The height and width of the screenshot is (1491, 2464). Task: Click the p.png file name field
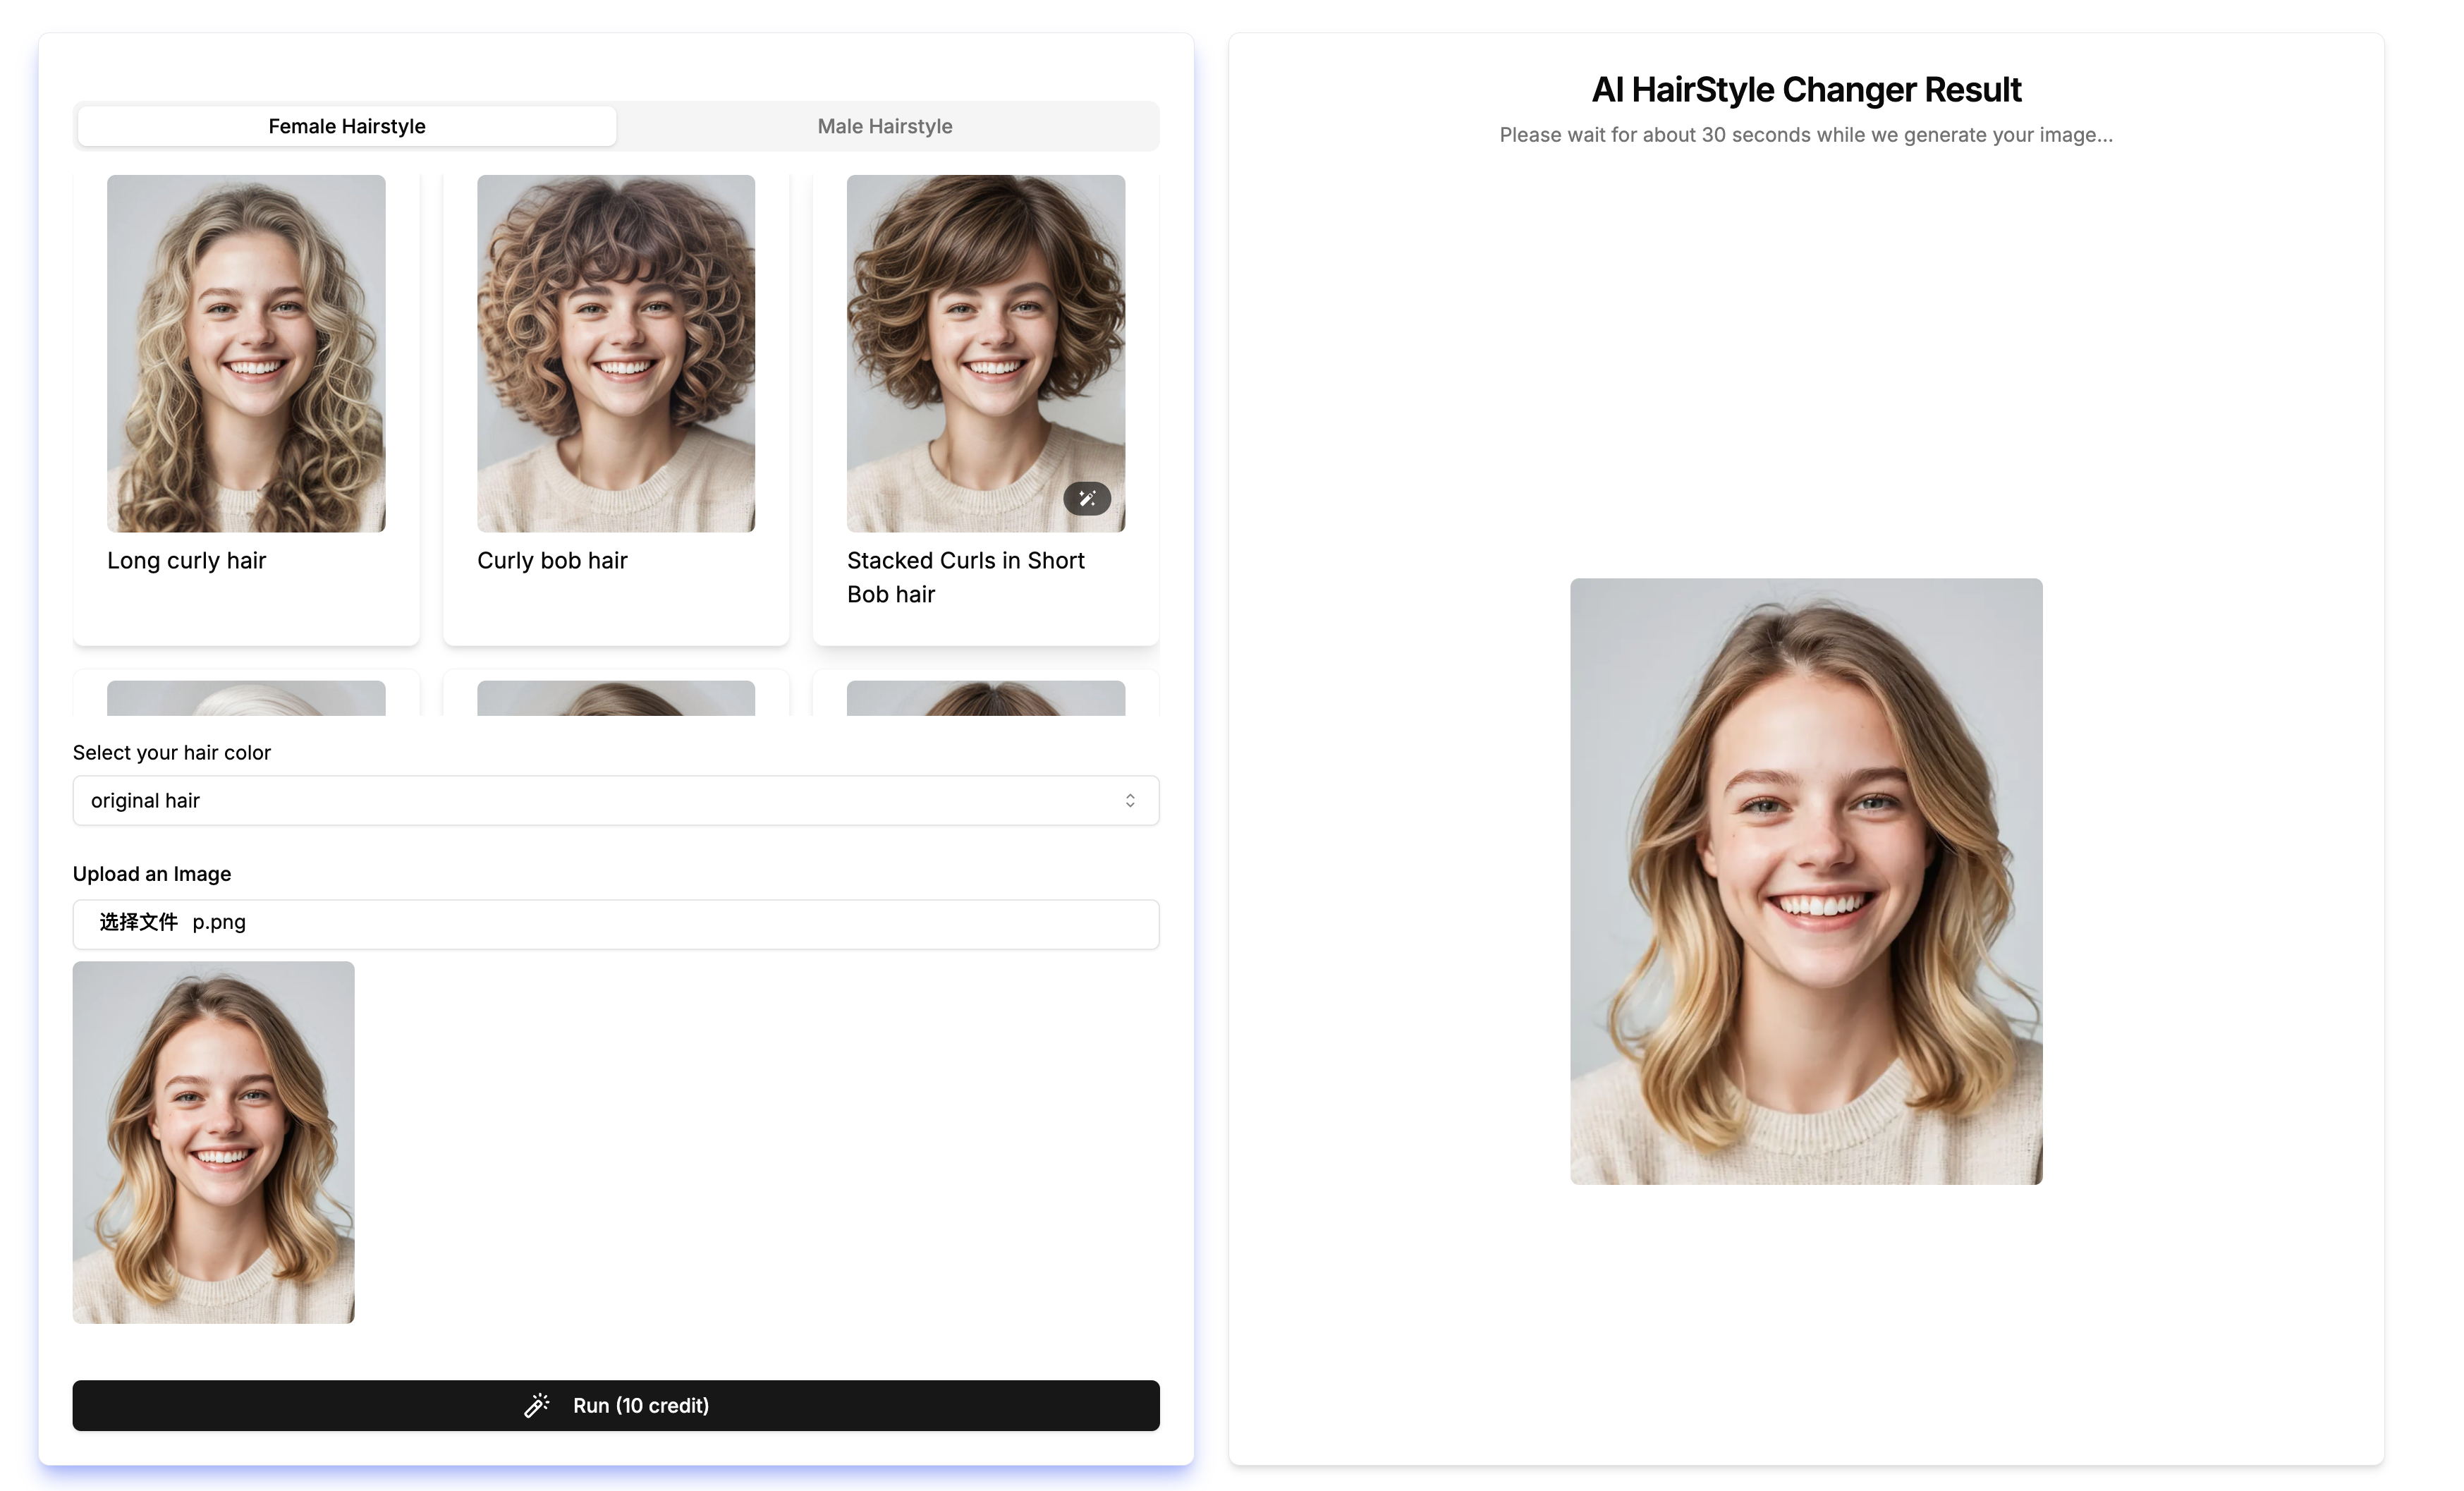219,922
